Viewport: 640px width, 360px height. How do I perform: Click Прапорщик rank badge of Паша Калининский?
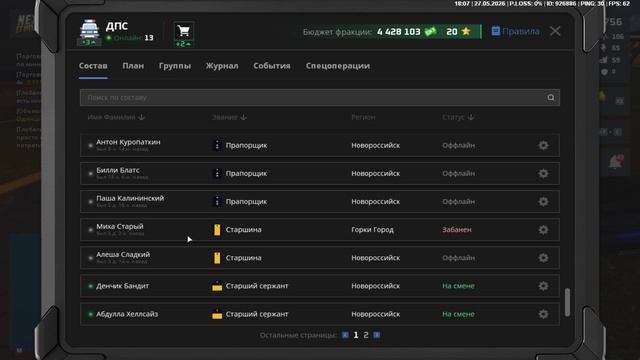coord(217,202)
